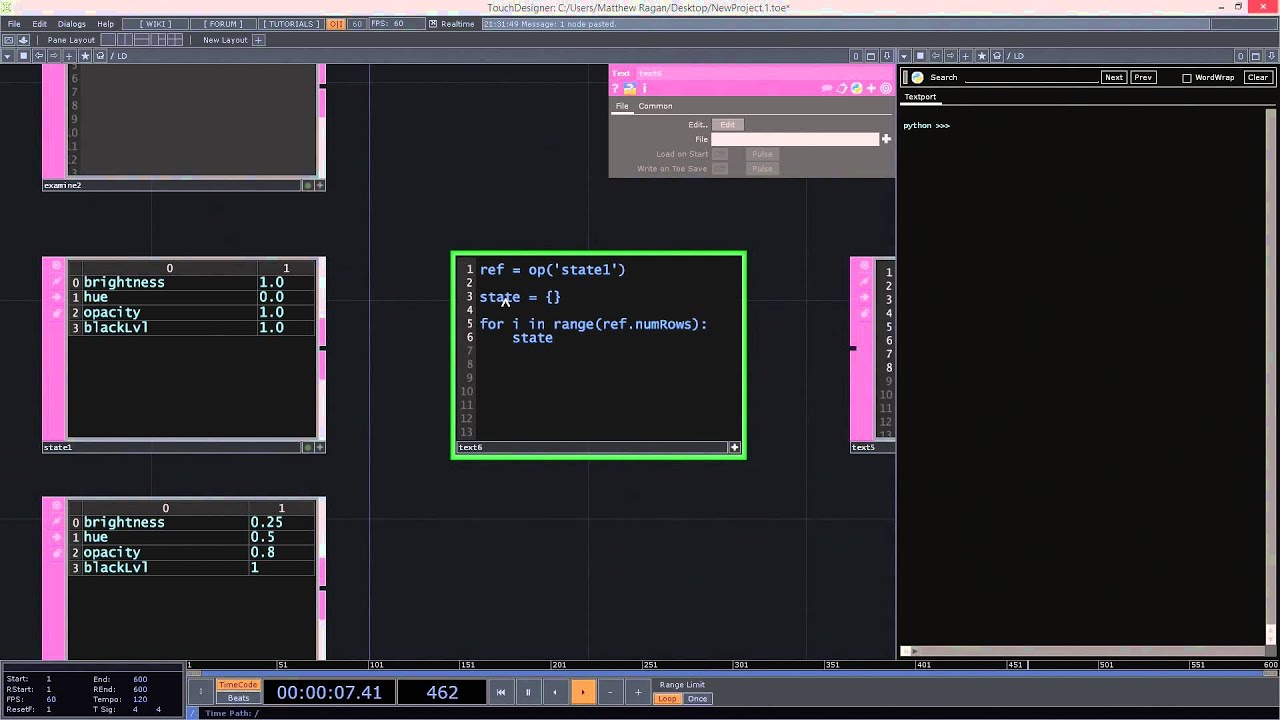Click the circular target icon in parameter header
Viewport: 1280px width, 720px height.
tap(885, 88)
